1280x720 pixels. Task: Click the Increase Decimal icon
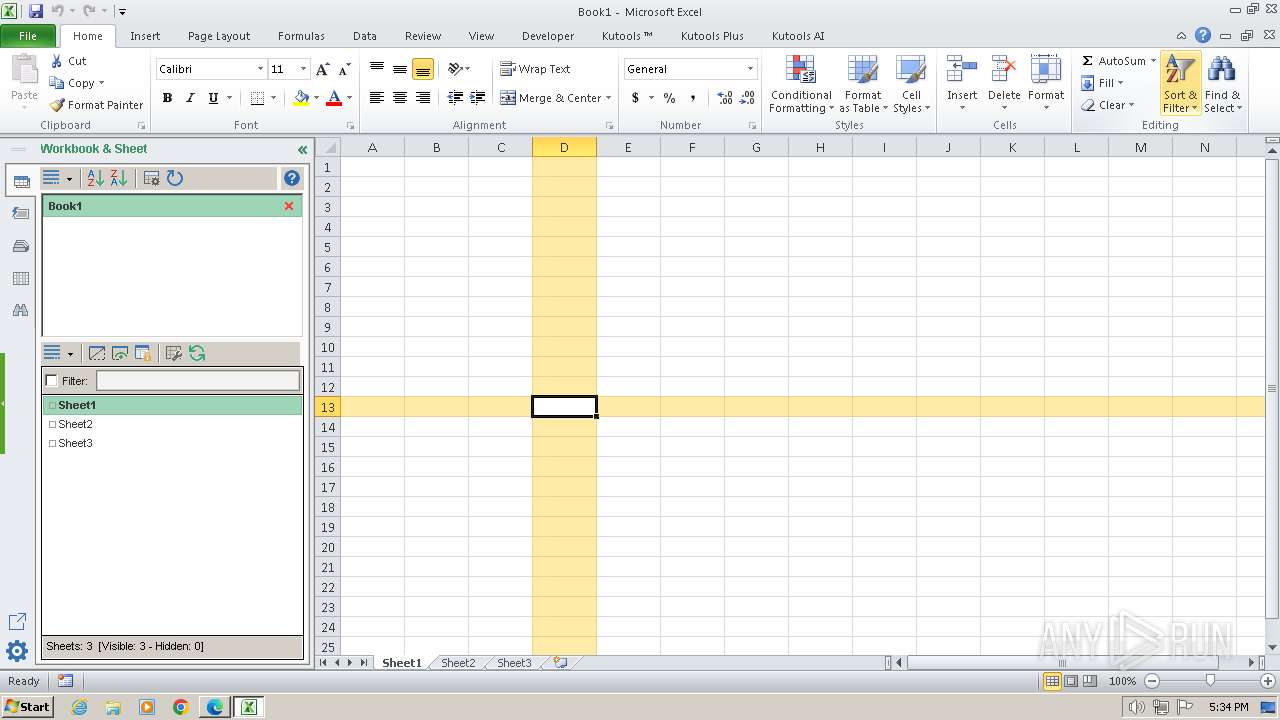point(725,98)
